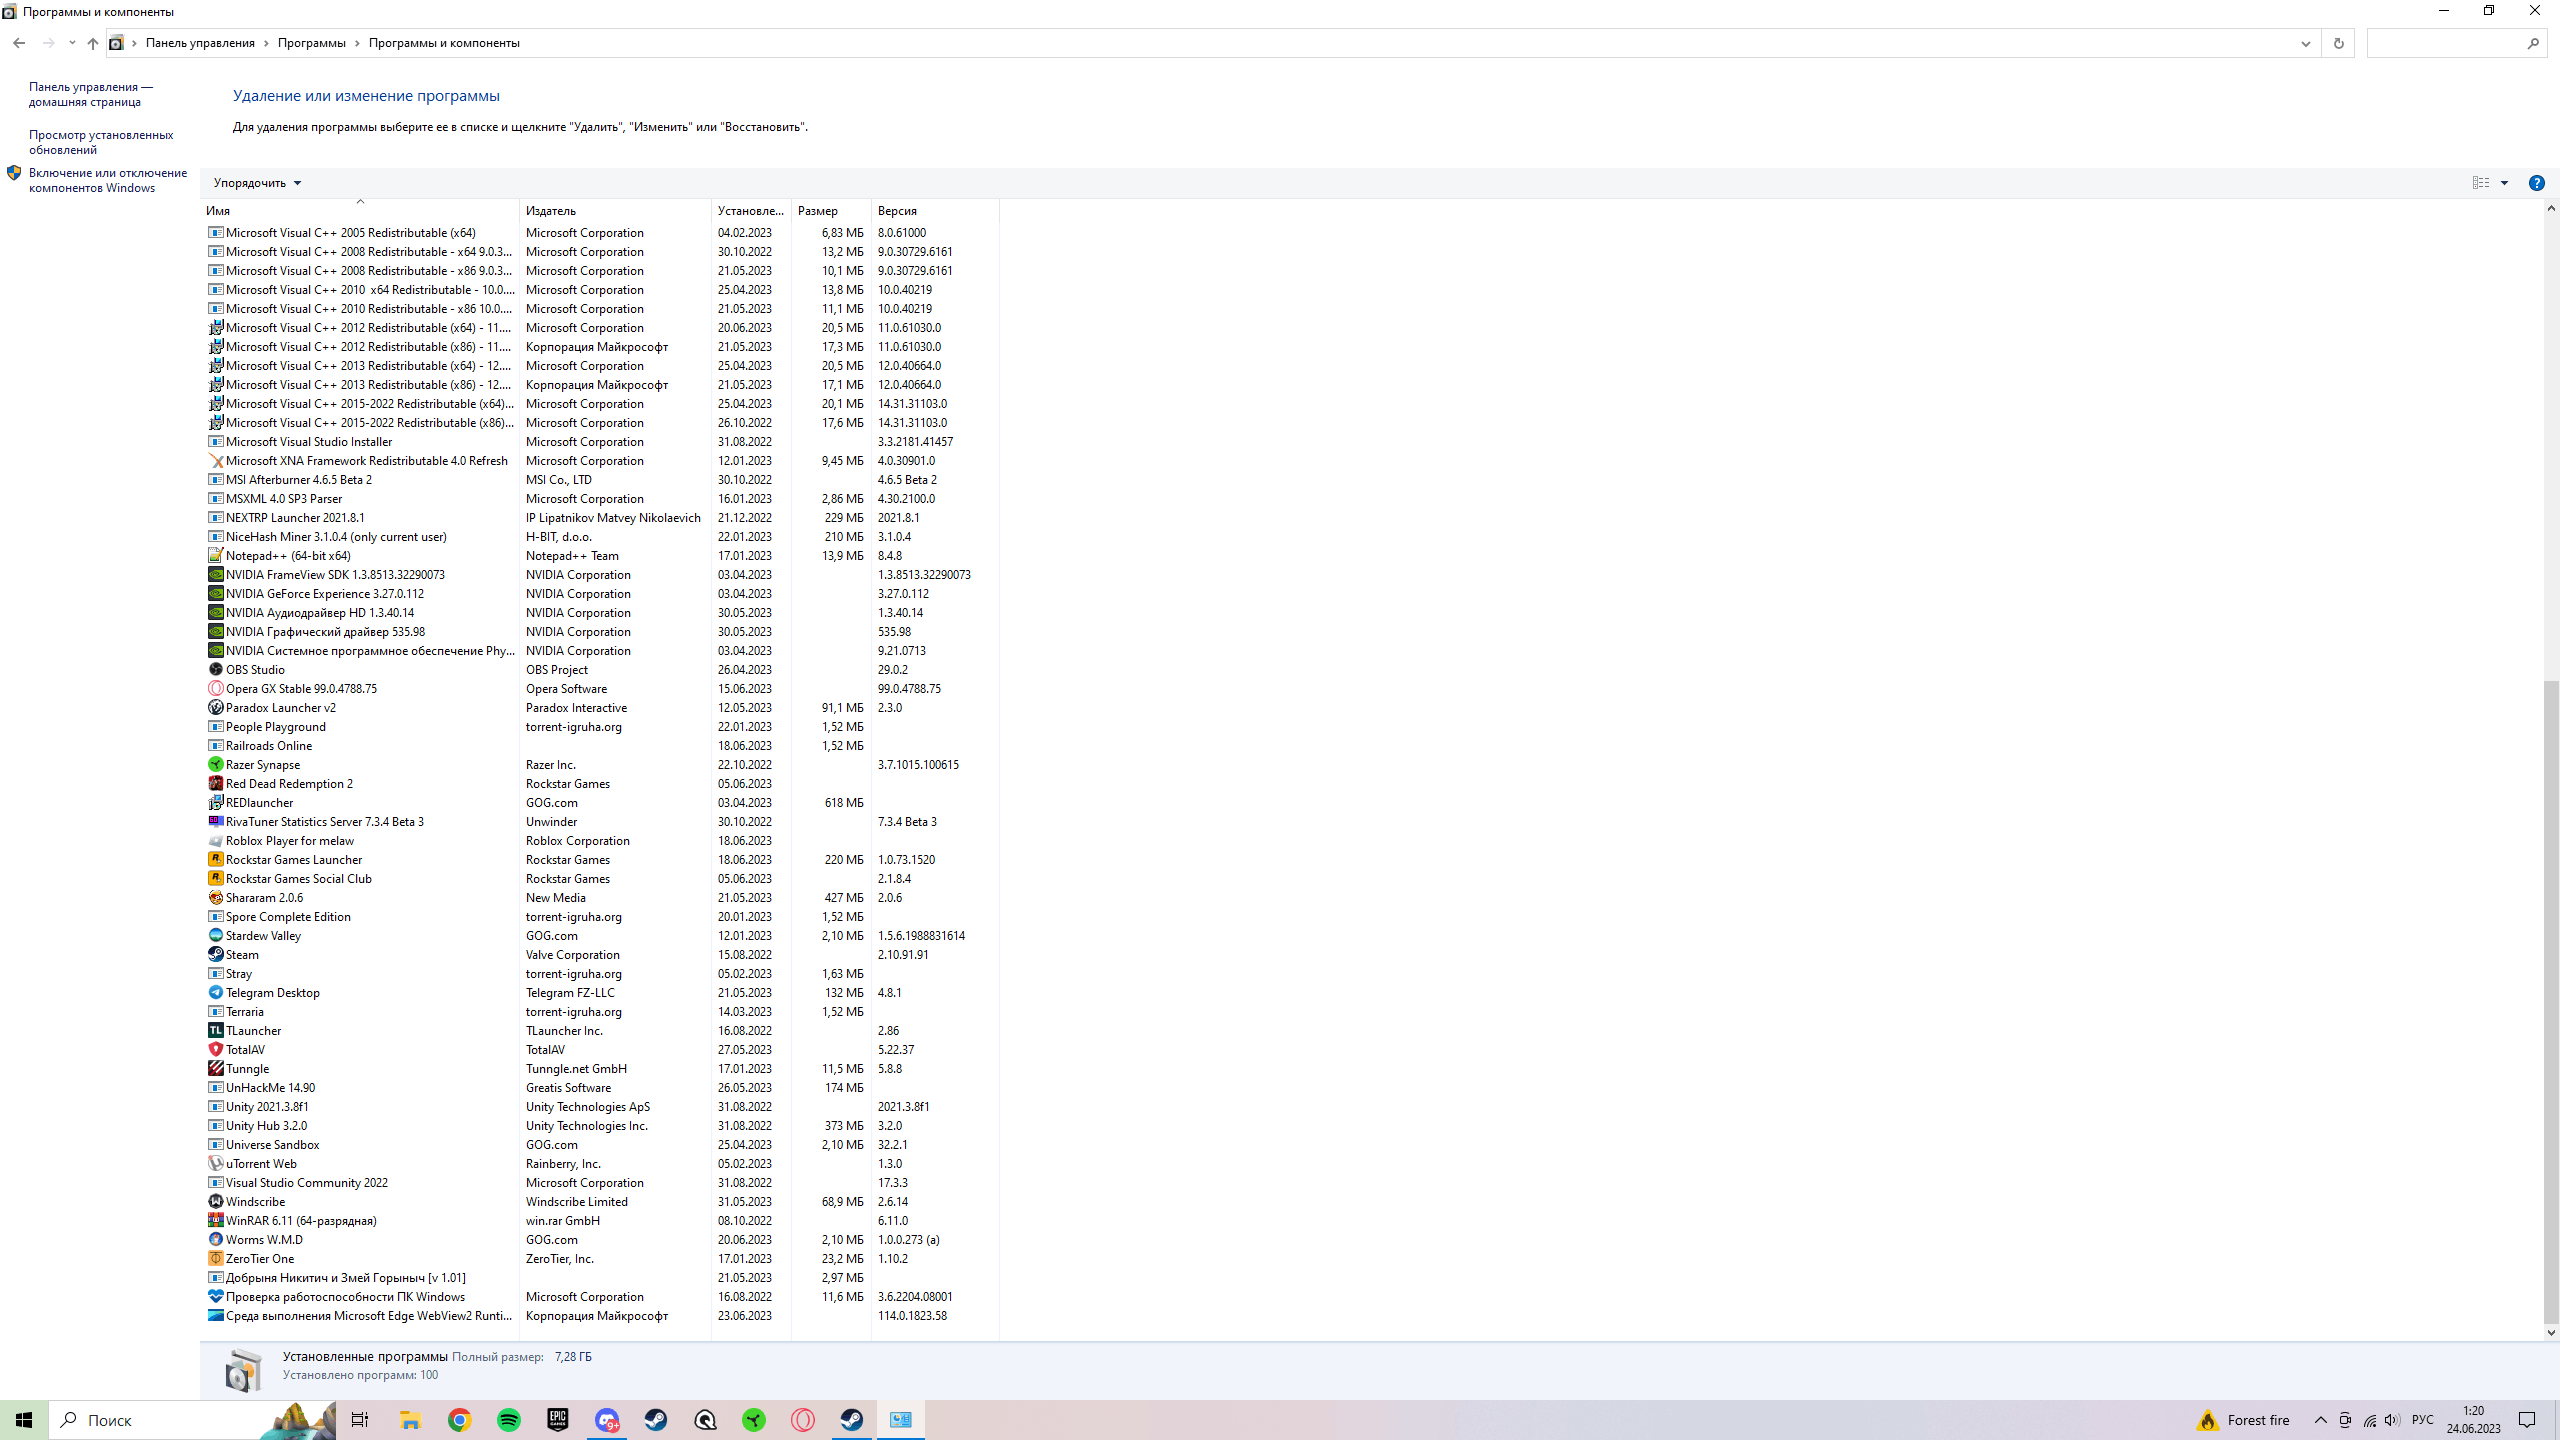Sort by the Установлено date column
Viewport: 2560px width, 1440px height.
[751, 211]
